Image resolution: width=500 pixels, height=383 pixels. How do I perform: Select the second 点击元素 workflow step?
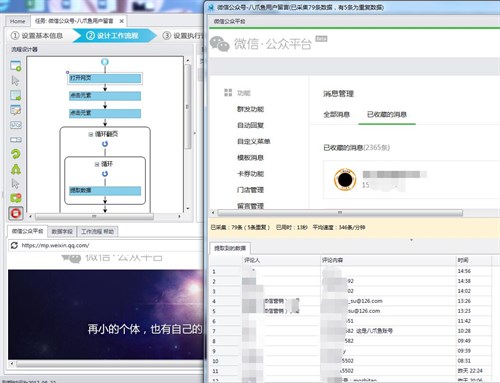[x=105, y=113]
